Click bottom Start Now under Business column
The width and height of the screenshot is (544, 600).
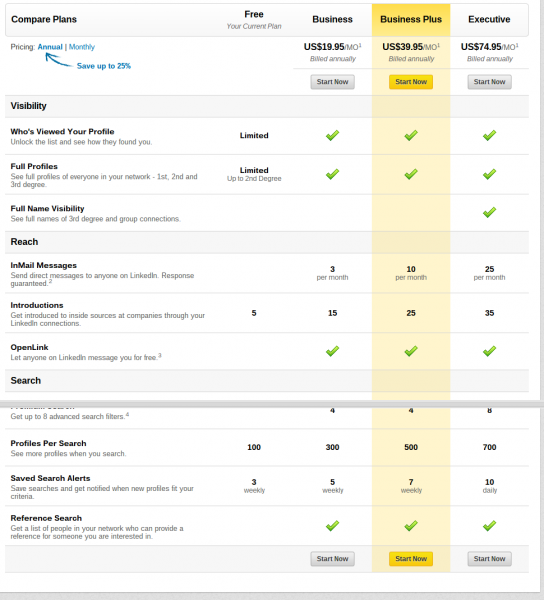click(332, 559)
